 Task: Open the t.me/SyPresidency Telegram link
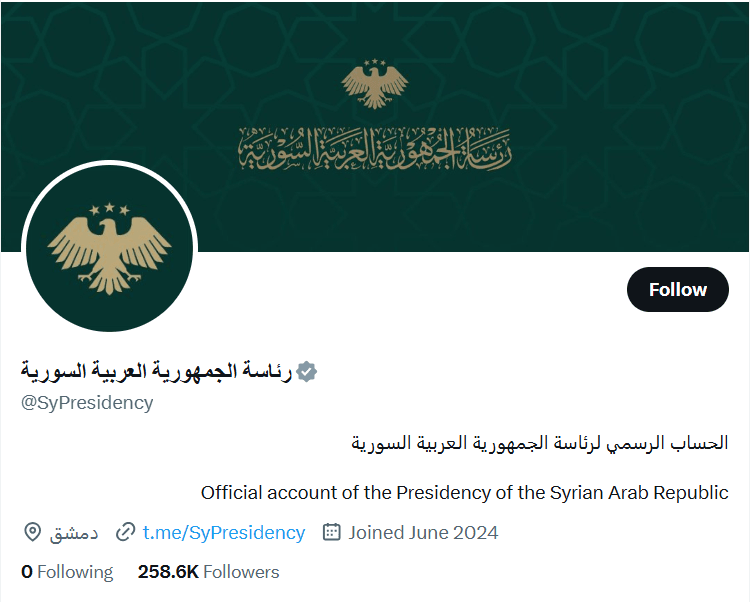point(223,532)
